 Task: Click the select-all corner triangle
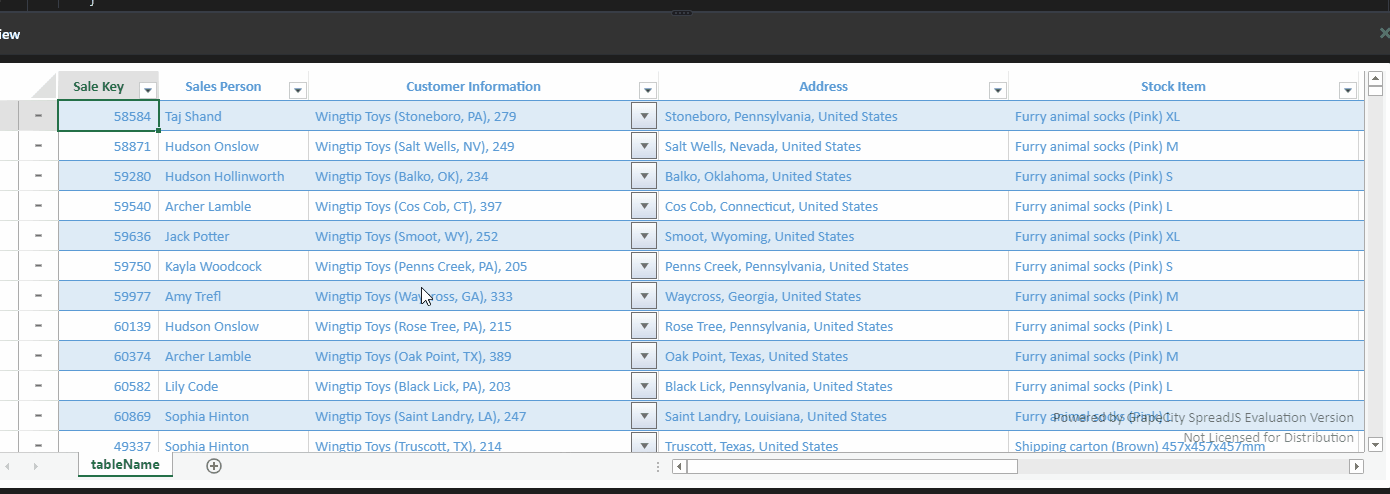[x=44, y=86]
